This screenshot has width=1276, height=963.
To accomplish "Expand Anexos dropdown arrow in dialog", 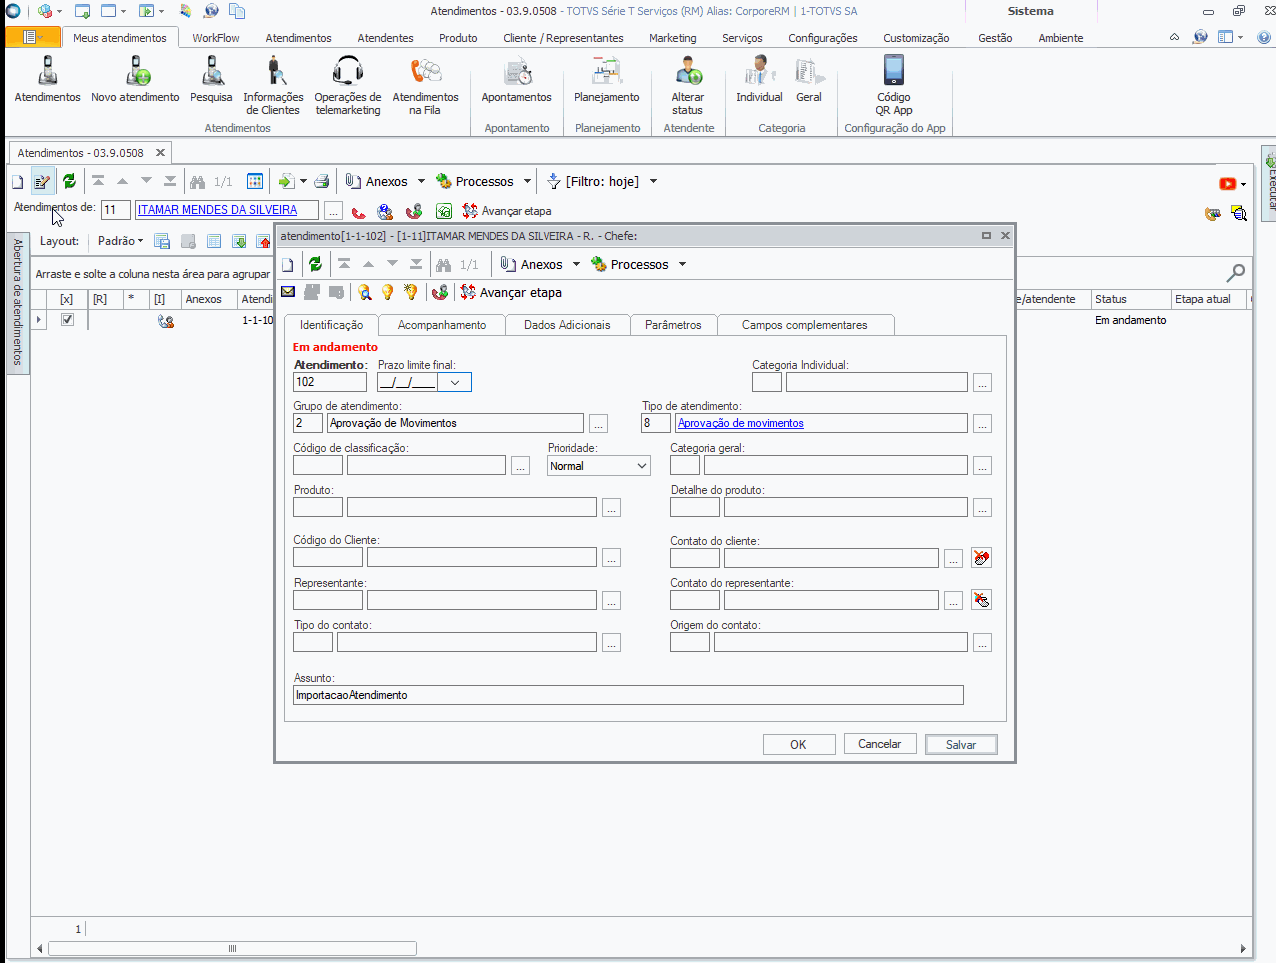I will coord(576,264).
